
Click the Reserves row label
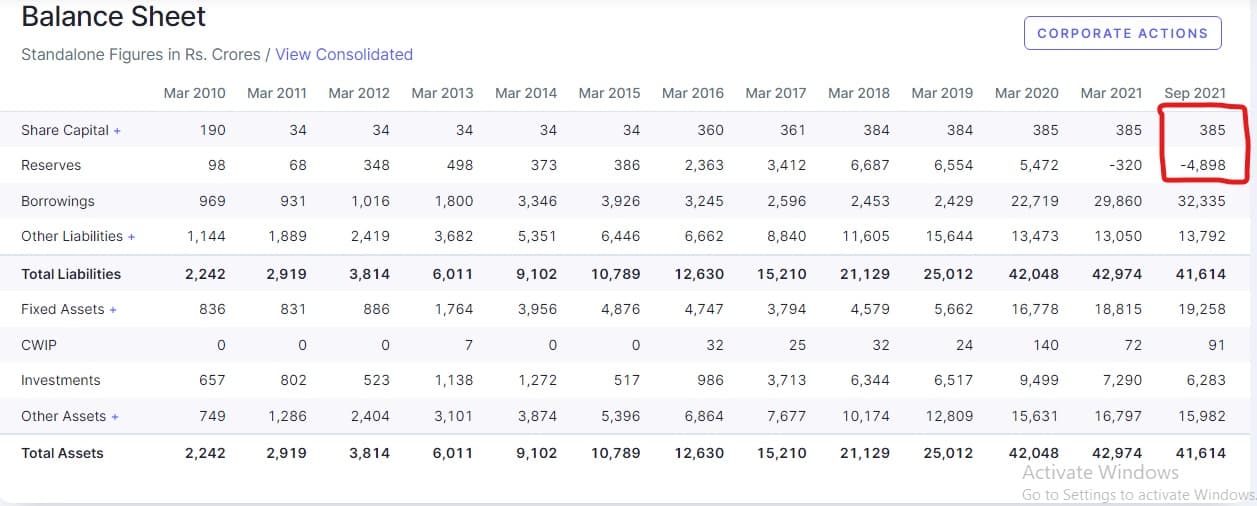pyautogui.click(x=51, y=165)
